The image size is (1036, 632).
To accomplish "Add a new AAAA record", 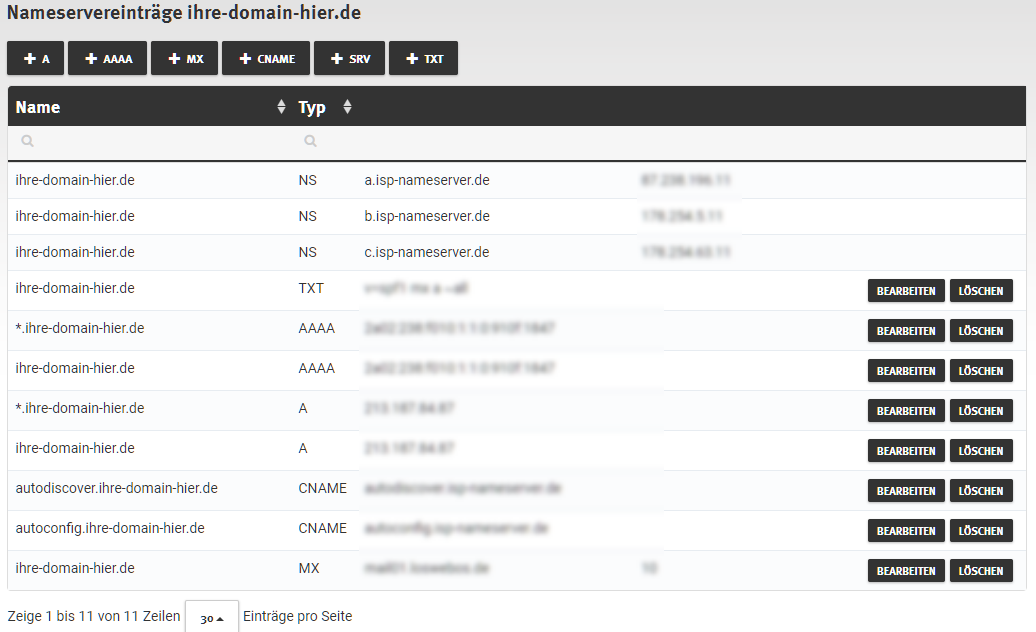I will pyautogui.click(x=109, y=59).
